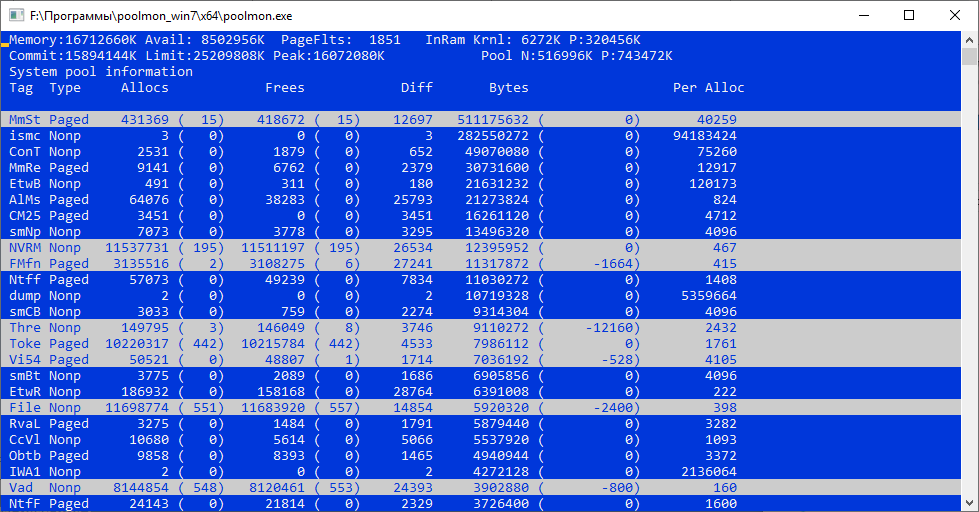Click the Bytes column header

509,88
